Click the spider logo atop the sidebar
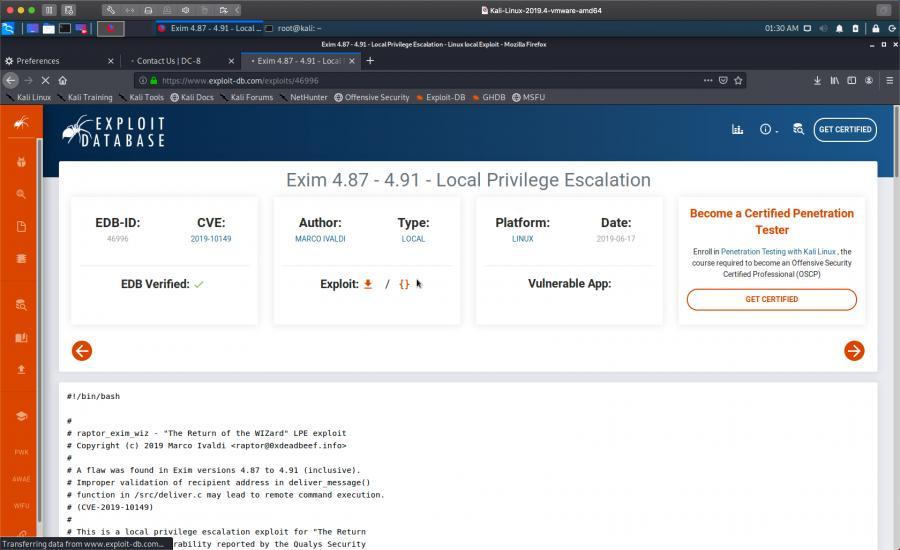 (21, 122)
